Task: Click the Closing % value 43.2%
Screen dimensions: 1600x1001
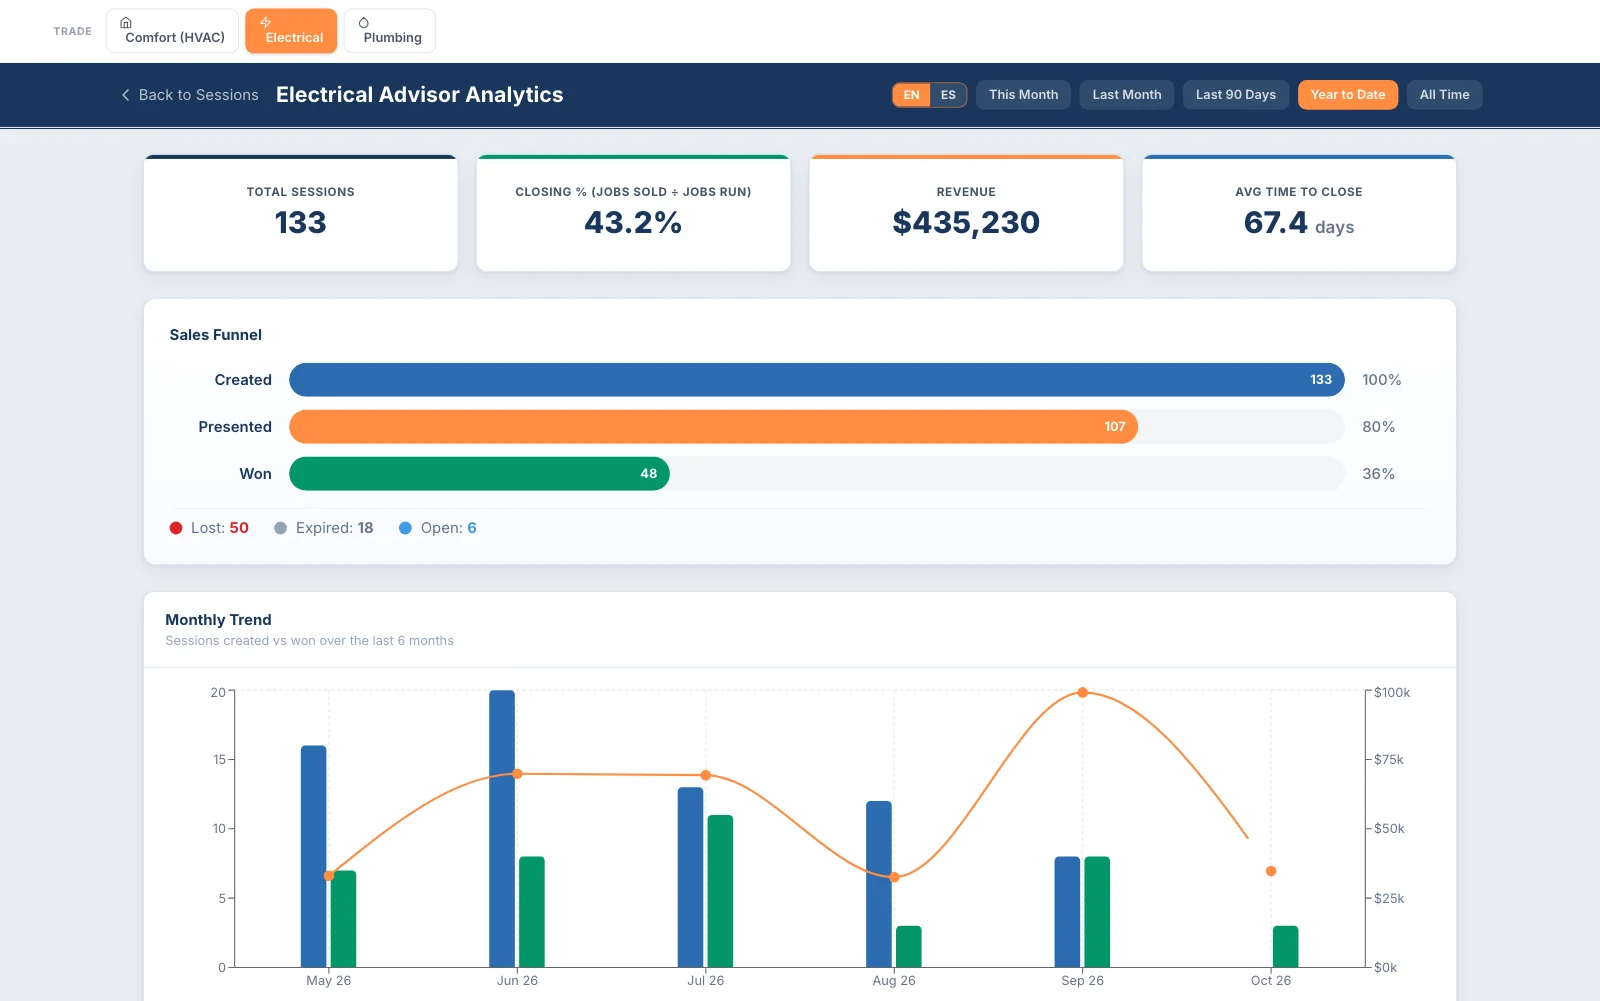Action: point(633,222)
